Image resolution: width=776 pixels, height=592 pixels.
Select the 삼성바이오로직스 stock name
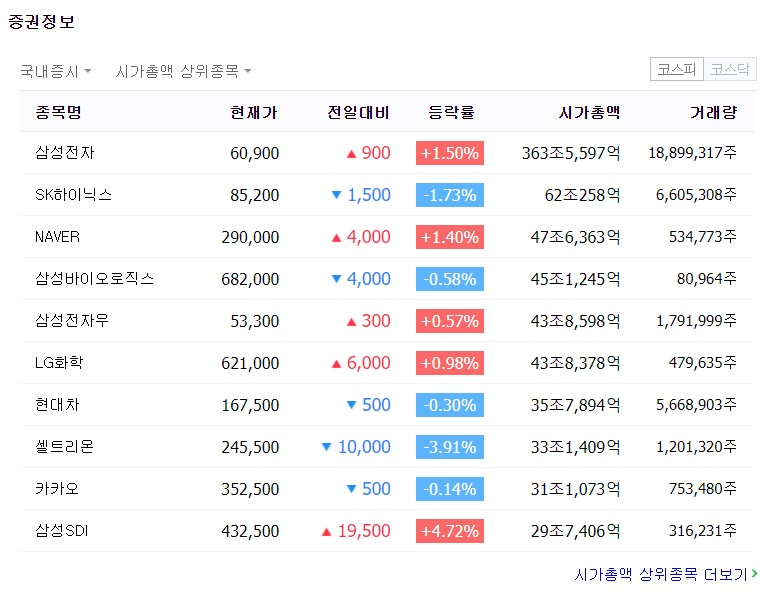pos(94,279)
